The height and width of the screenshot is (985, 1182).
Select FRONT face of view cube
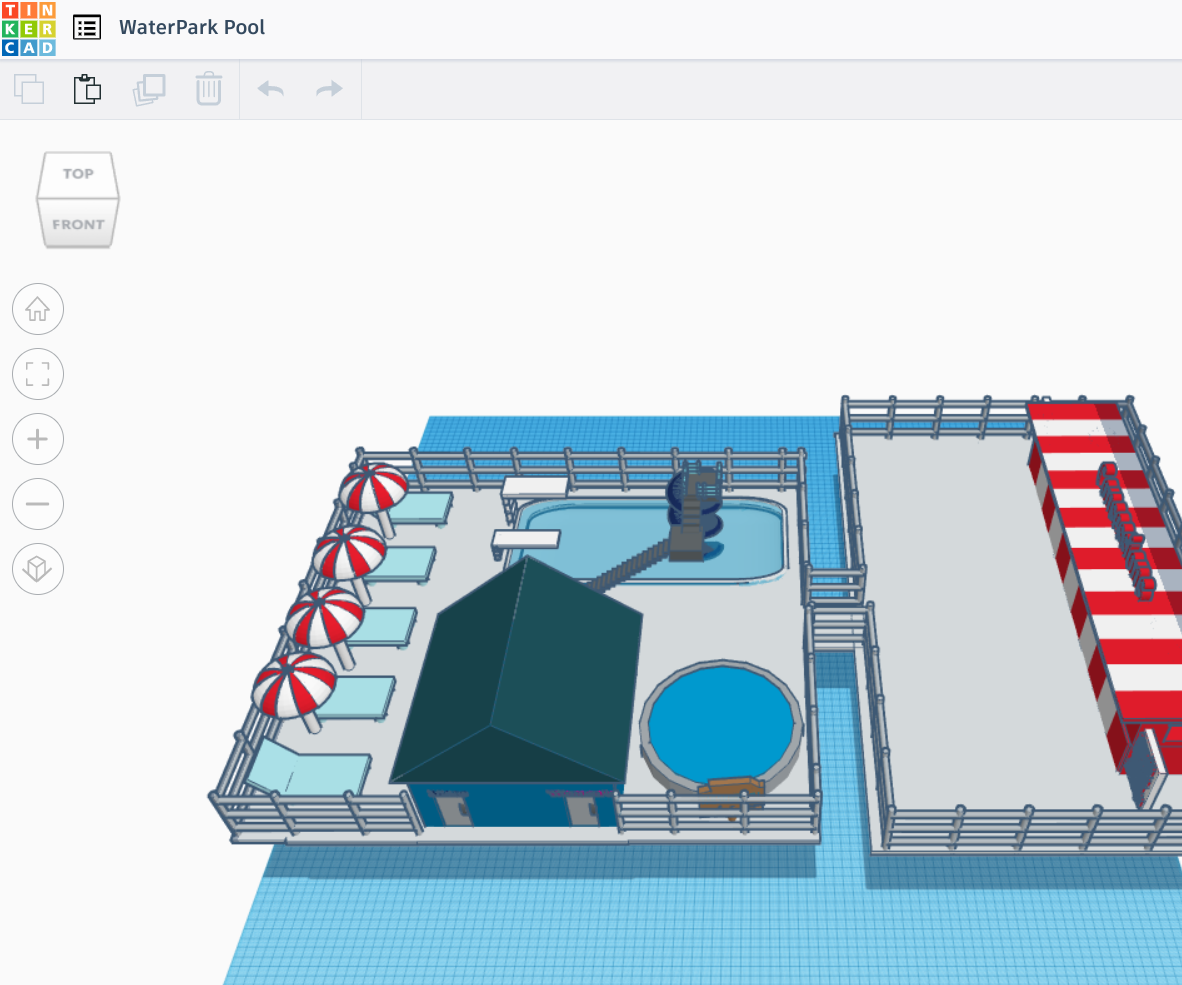(78, 224)
